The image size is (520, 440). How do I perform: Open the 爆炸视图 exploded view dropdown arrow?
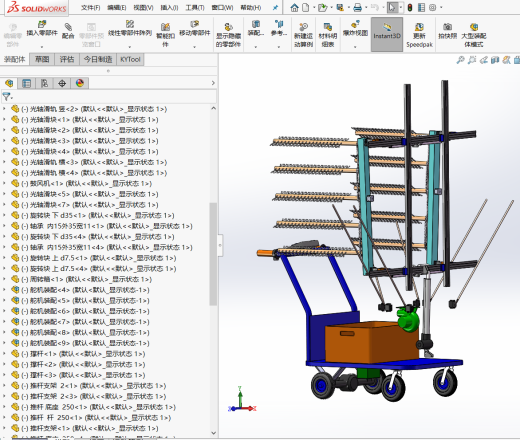tap(355, 47)
